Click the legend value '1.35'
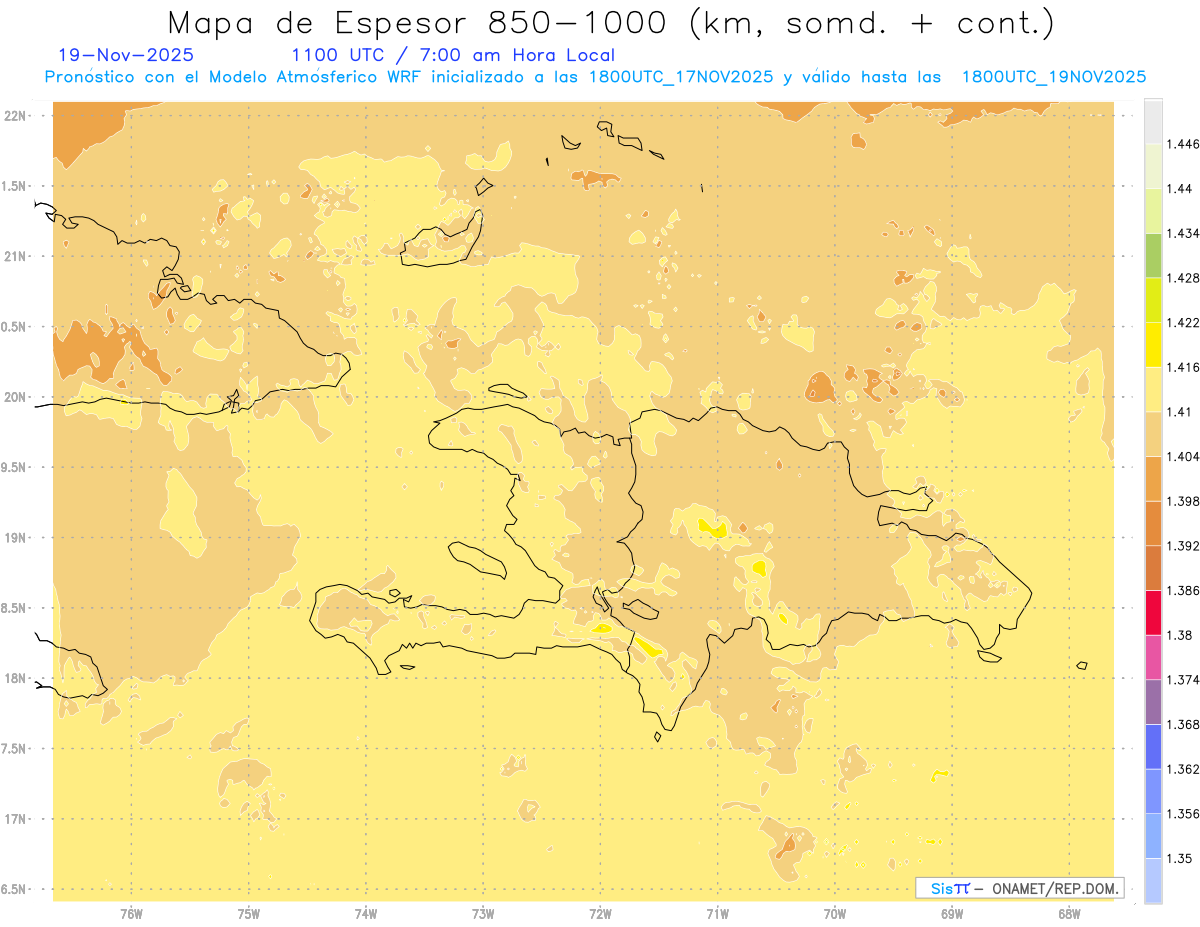Screen dimensions: 1200x927 pyautogui.click(x=1179, y=858)
